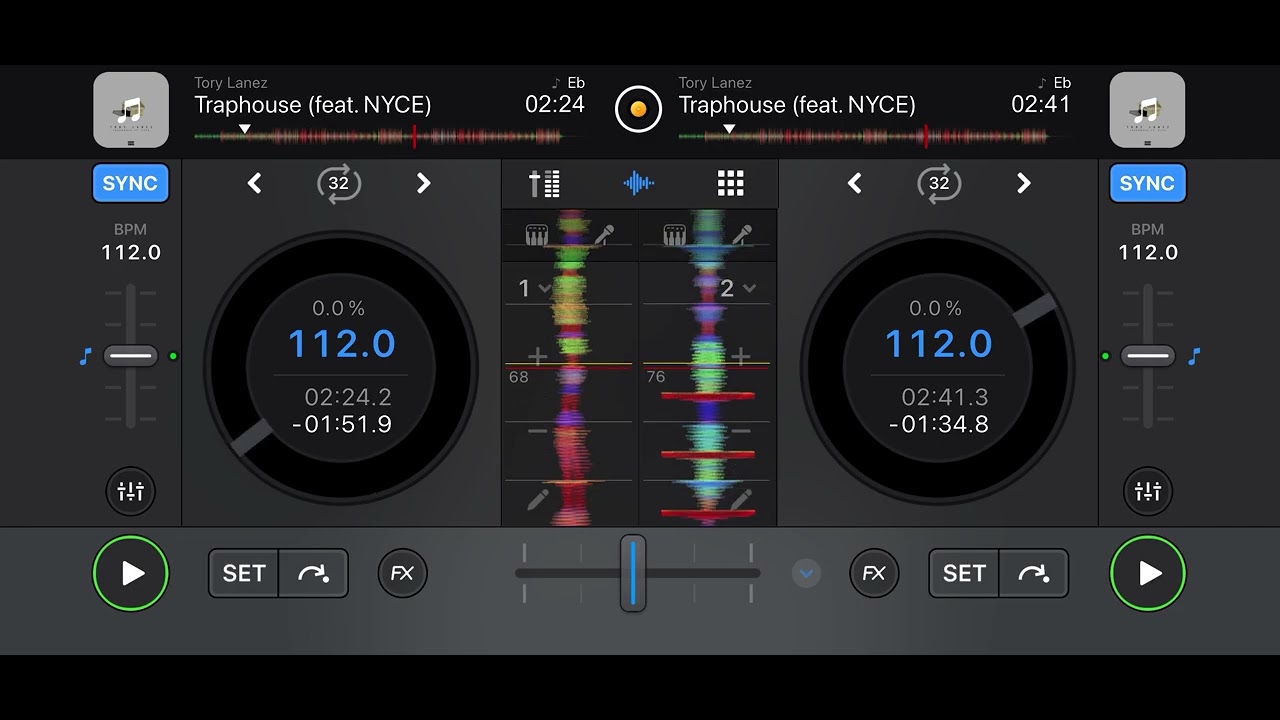Zoom in deck 1 waveform with plus
1280x720 pixels.
[537, 356]
